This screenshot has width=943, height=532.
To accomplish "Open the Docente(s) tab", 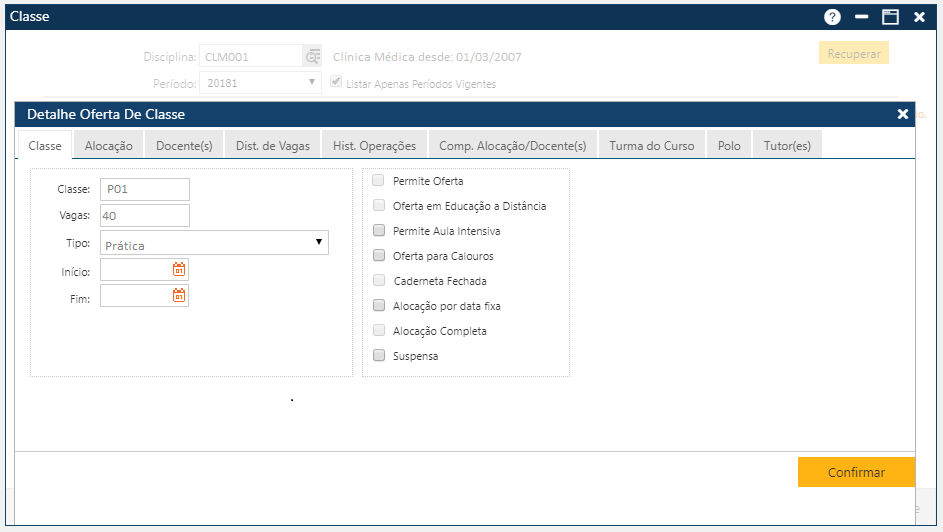I will (x=184, y=146).
